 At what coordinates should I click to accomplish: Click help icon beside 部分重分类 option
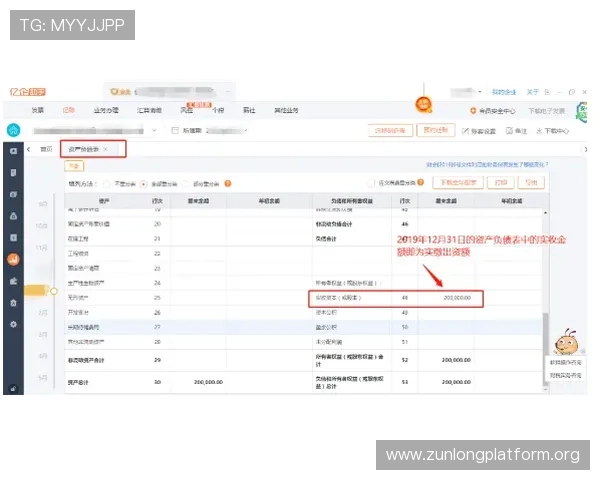[x=228, y=184]
